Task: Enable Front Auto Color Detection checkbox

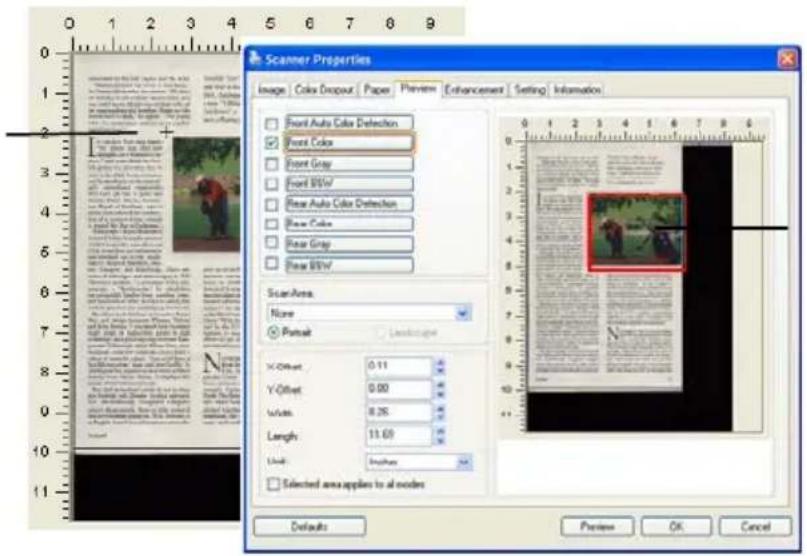Action: coord(271,124)
